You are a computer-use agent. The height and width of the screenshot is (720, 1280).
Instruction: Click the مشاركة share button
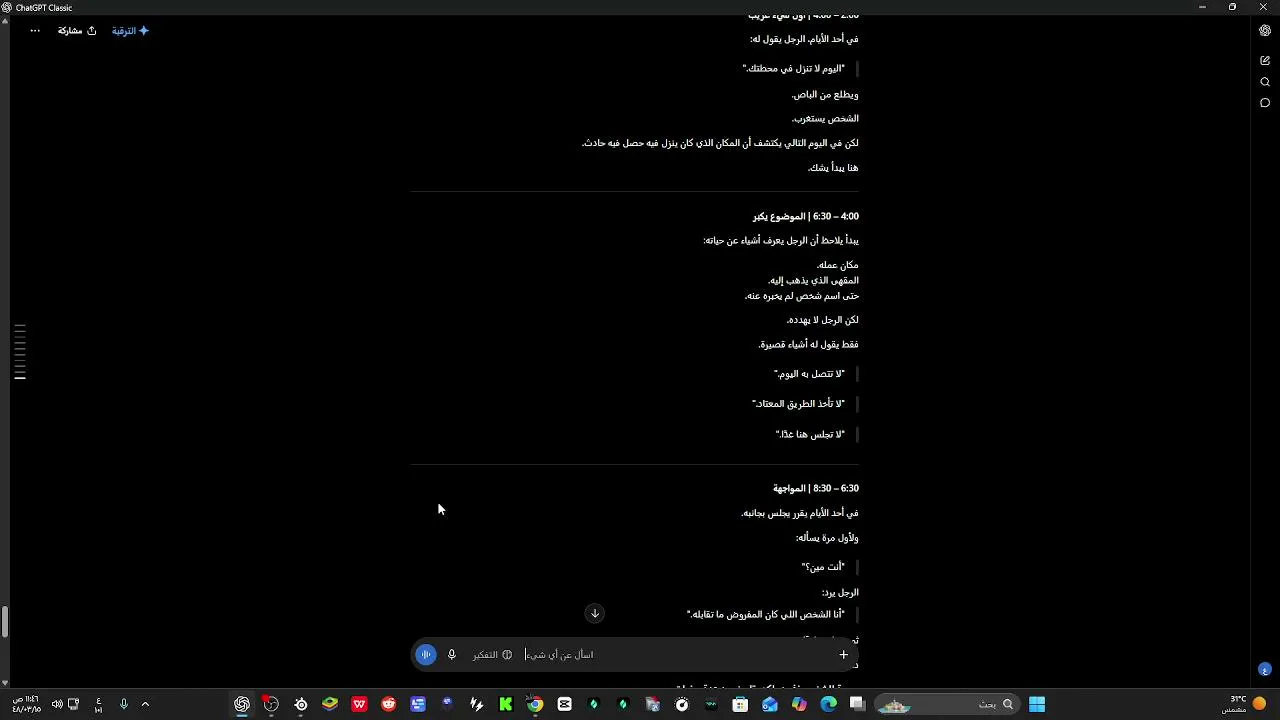[77, 31]
